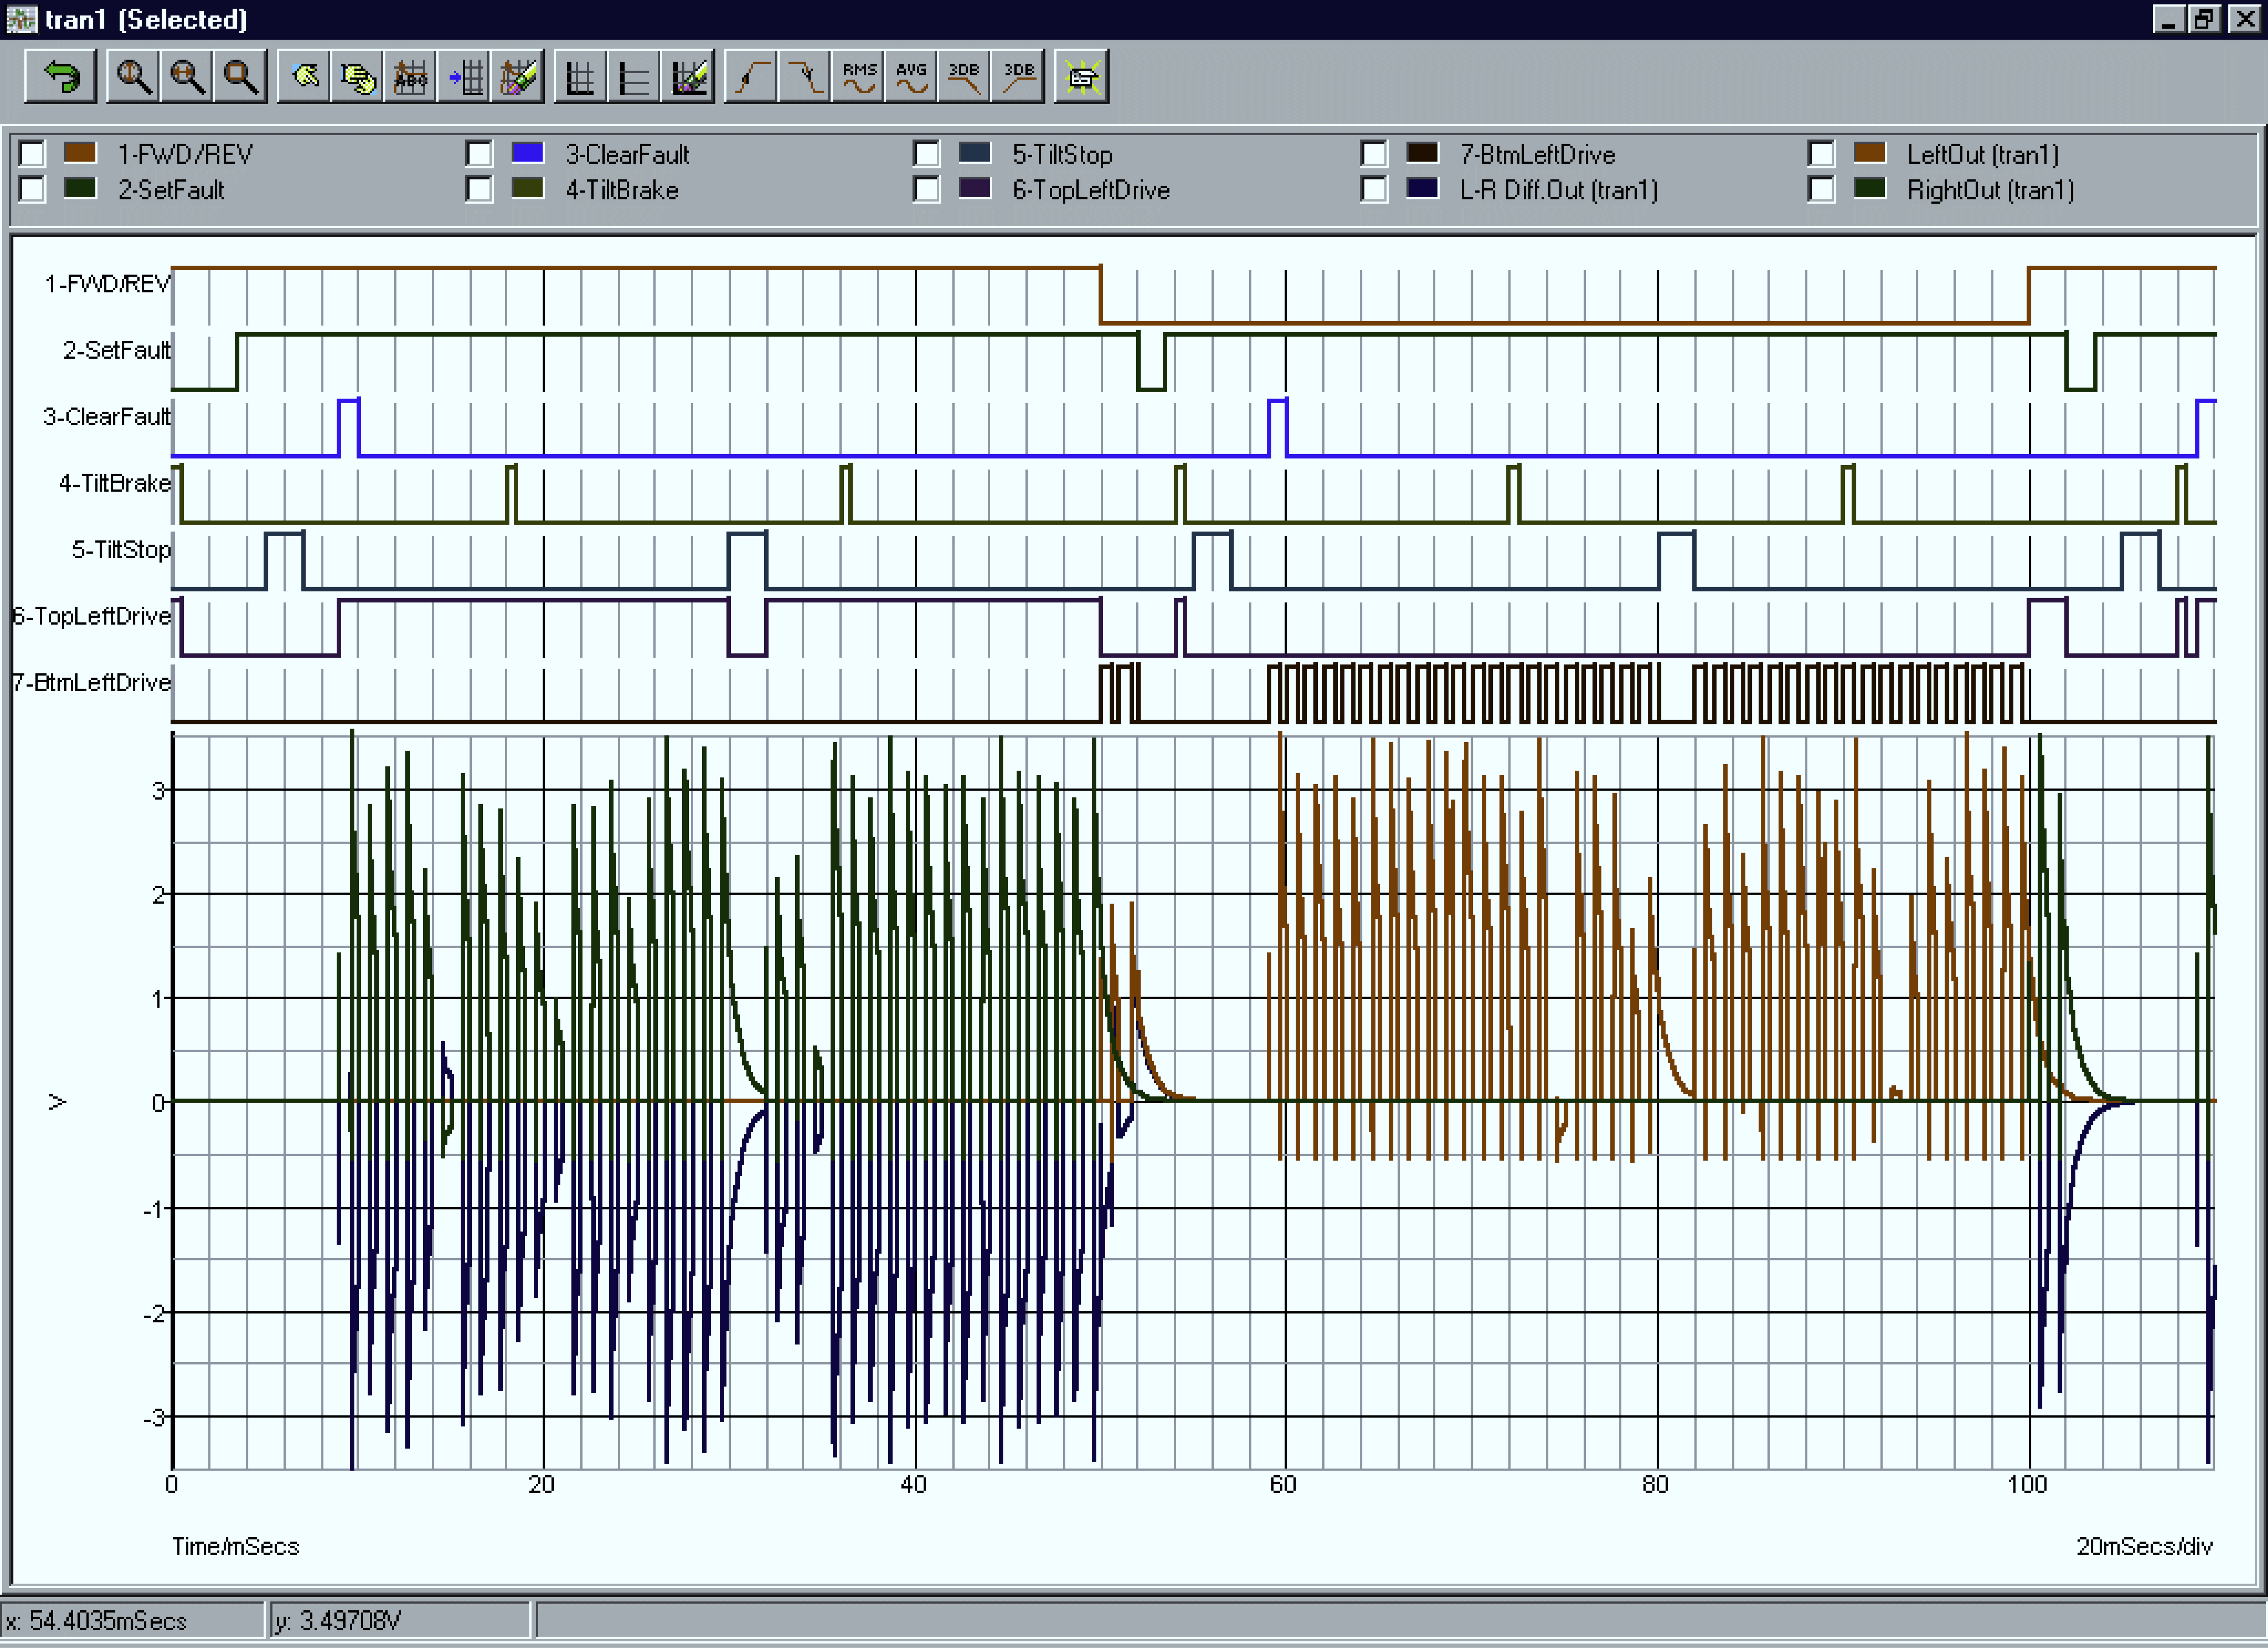The image size is (2268, 1648).
Task: Click the 3DB falling lowpass icon
Action: coord(965,77)
